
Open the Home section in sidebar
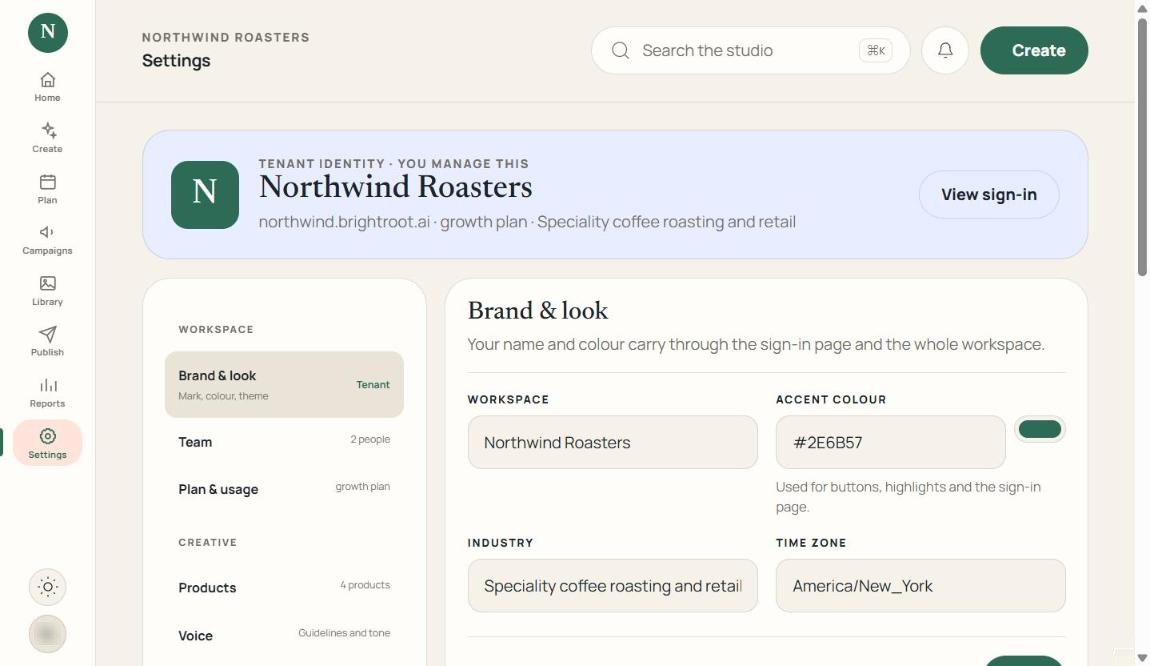47,87
